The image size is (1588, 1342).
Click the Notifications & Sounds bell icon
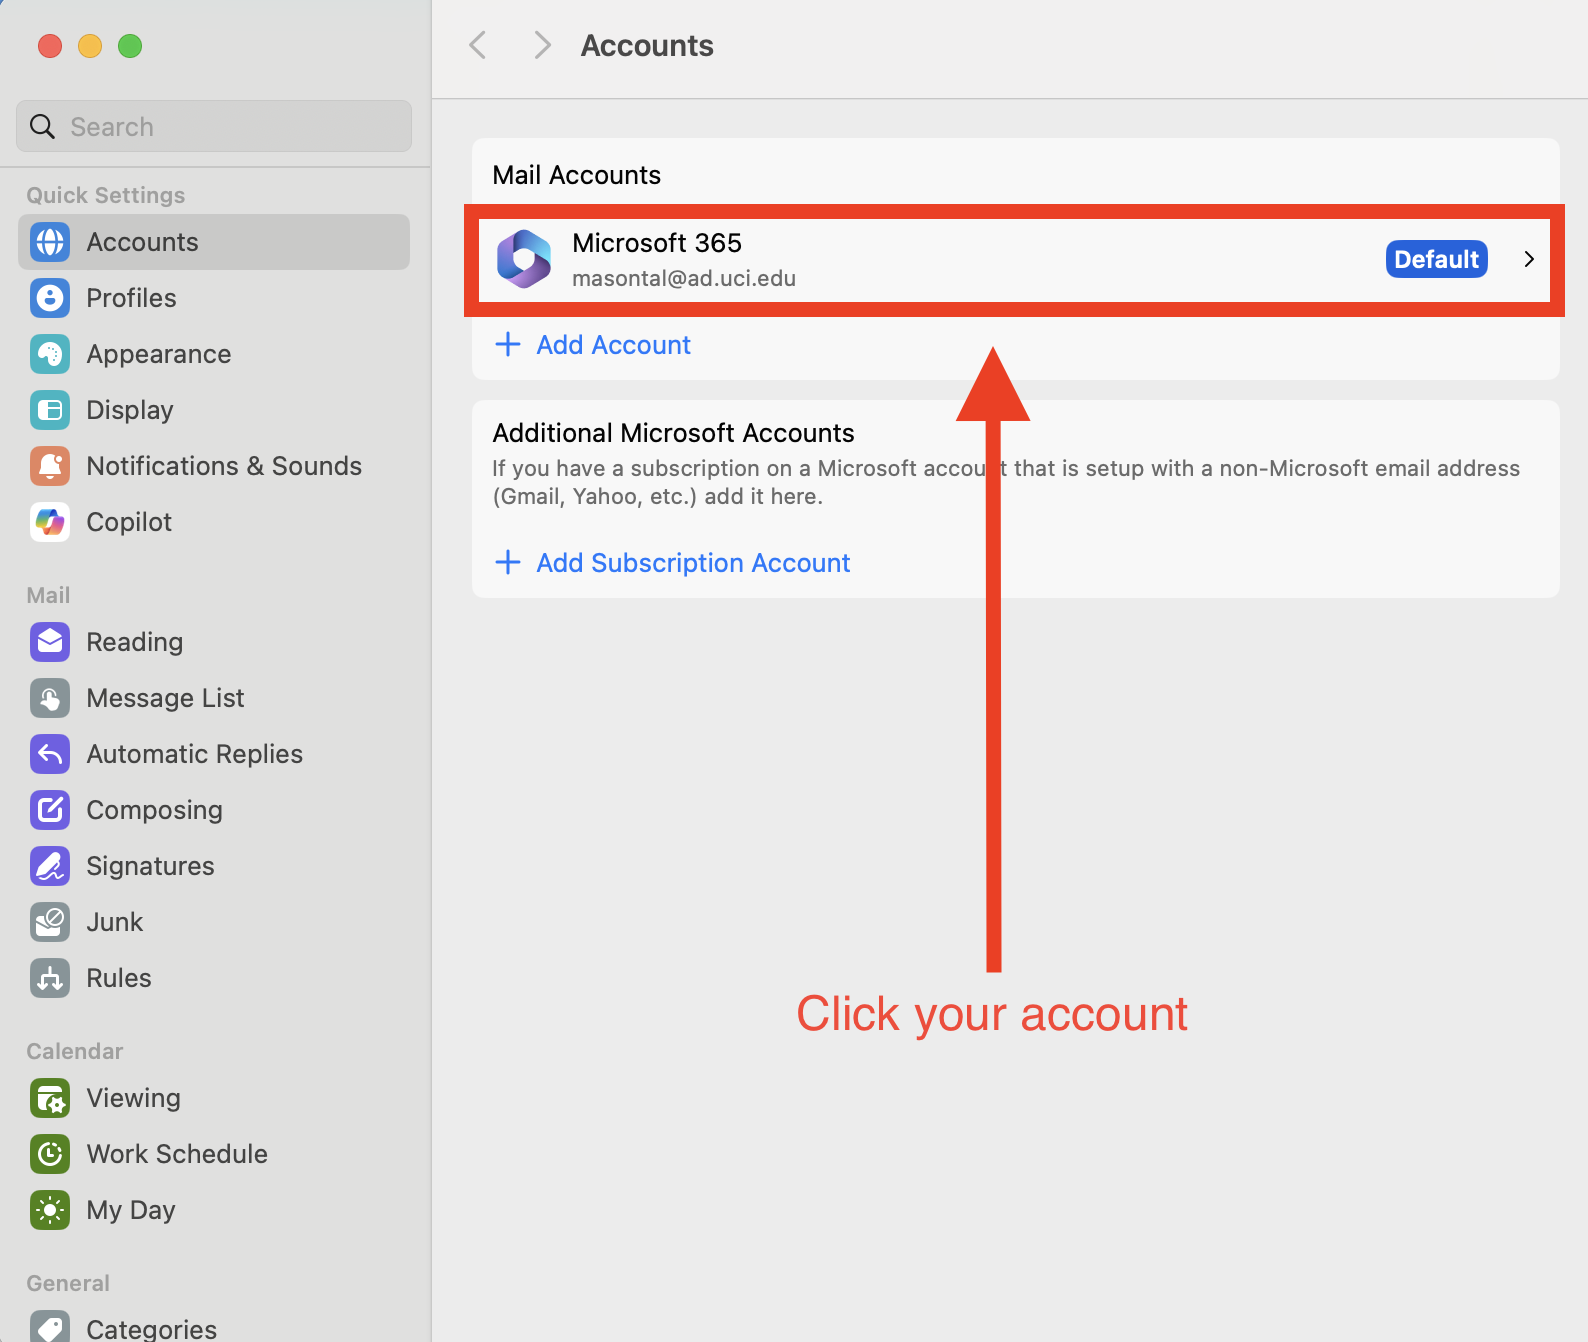(50, 466)
